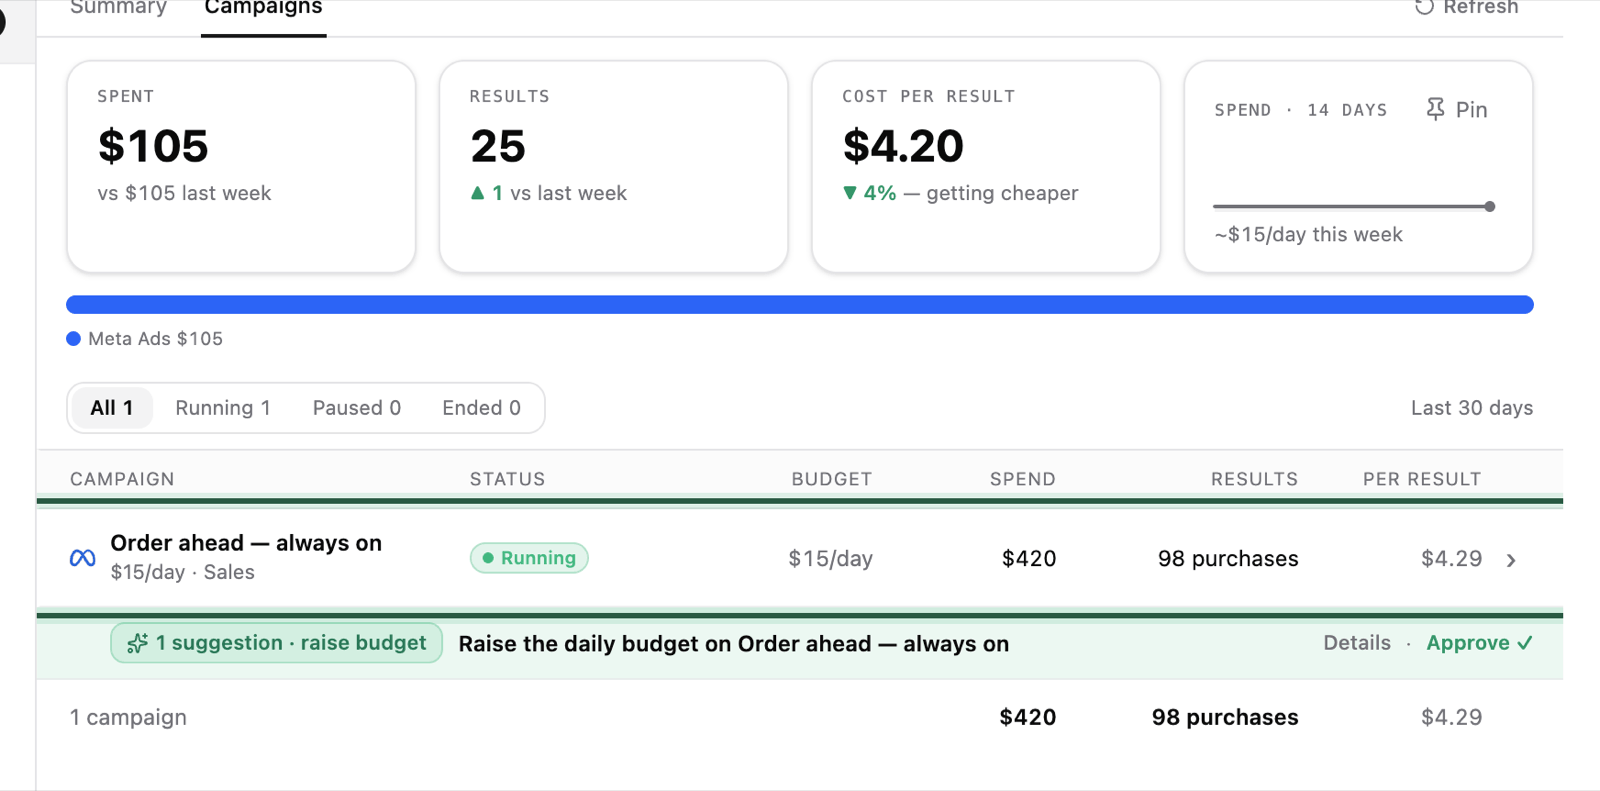Click the $420 spend cell in the campaign row

[x=1029, y=558]
